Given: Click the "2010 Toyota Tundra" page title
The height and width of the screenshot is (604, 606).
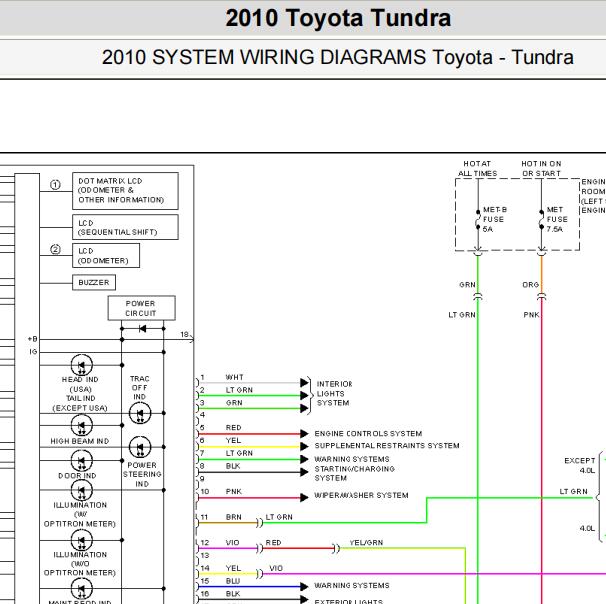Looking at the screenshot, I should pos(338,18).
